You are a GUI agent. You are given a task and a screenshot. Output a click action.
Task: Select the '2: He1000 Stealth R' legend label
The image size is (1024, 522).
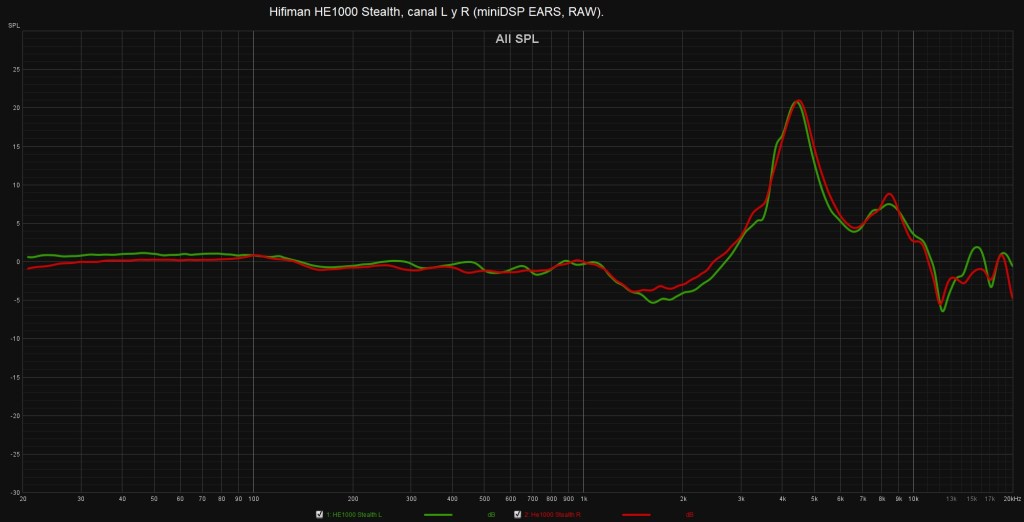coord(556,514)
